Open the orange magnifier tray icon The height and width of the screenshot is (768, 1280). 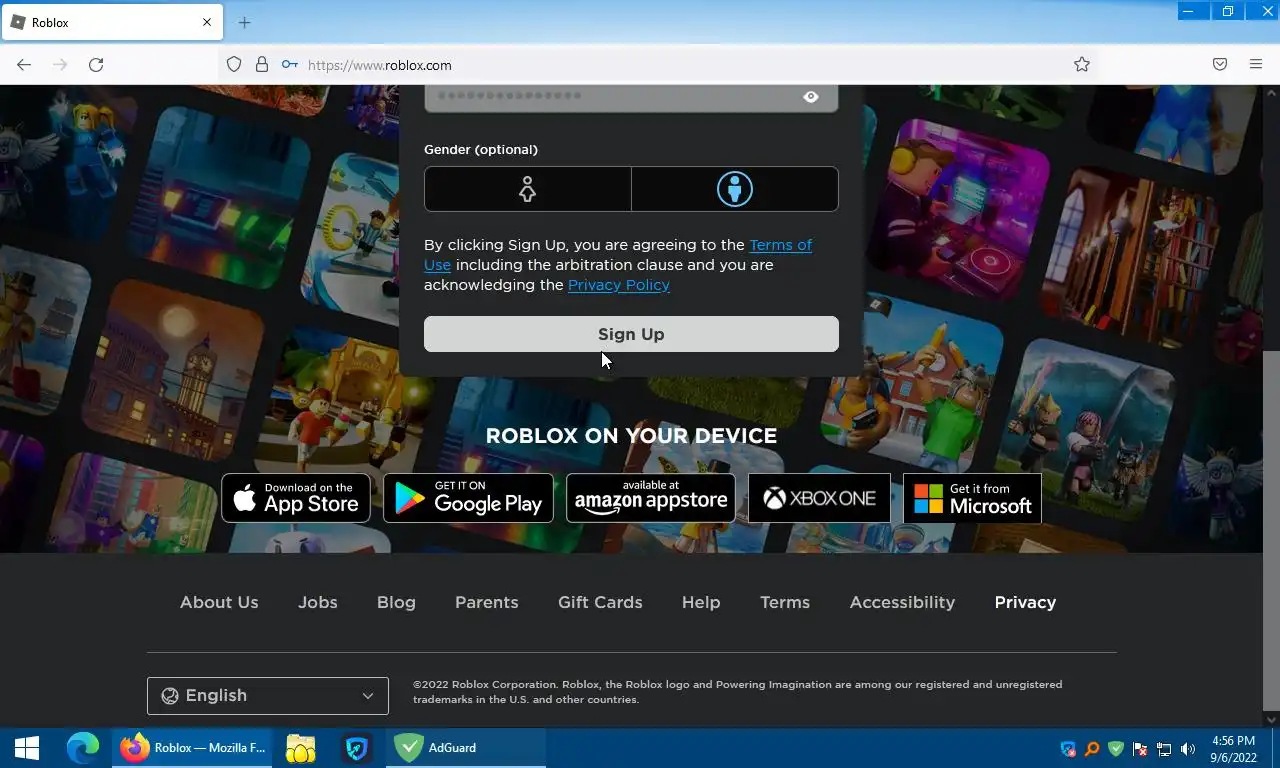point(1092,749)
